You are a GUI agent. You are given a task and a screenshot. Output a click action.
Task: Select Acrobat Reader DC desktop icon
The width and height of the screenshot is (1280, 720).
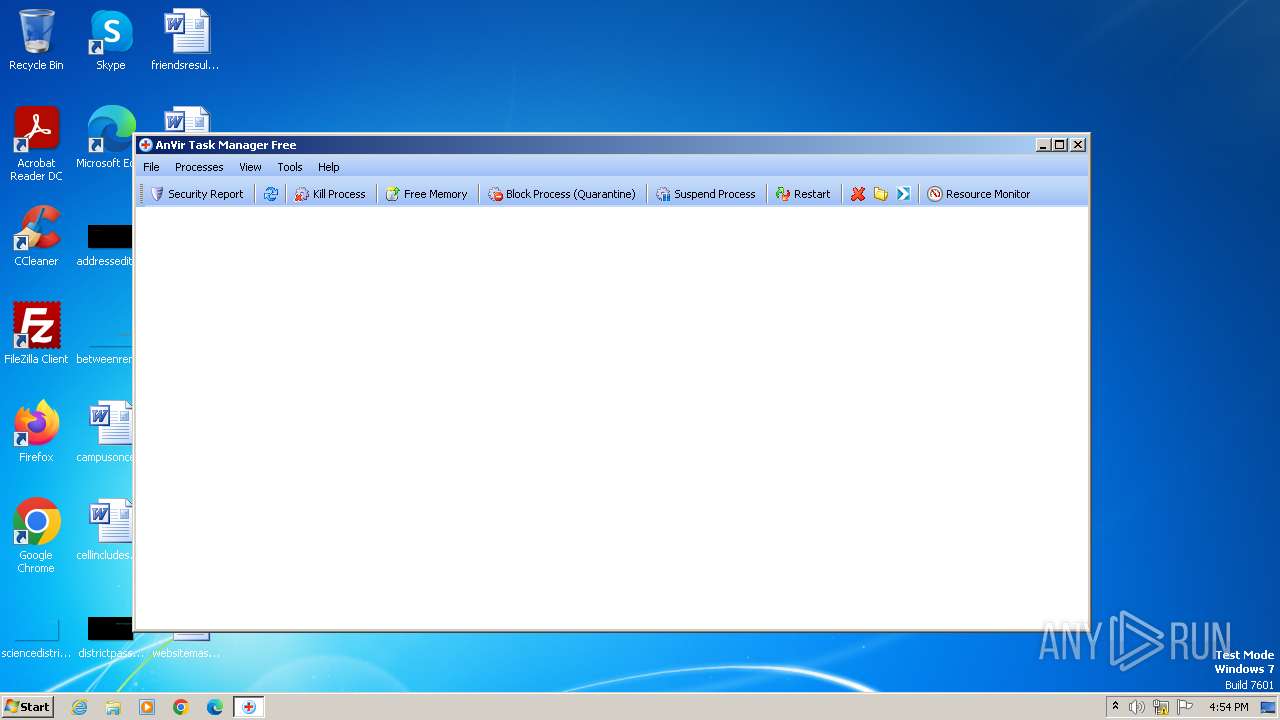36,144
